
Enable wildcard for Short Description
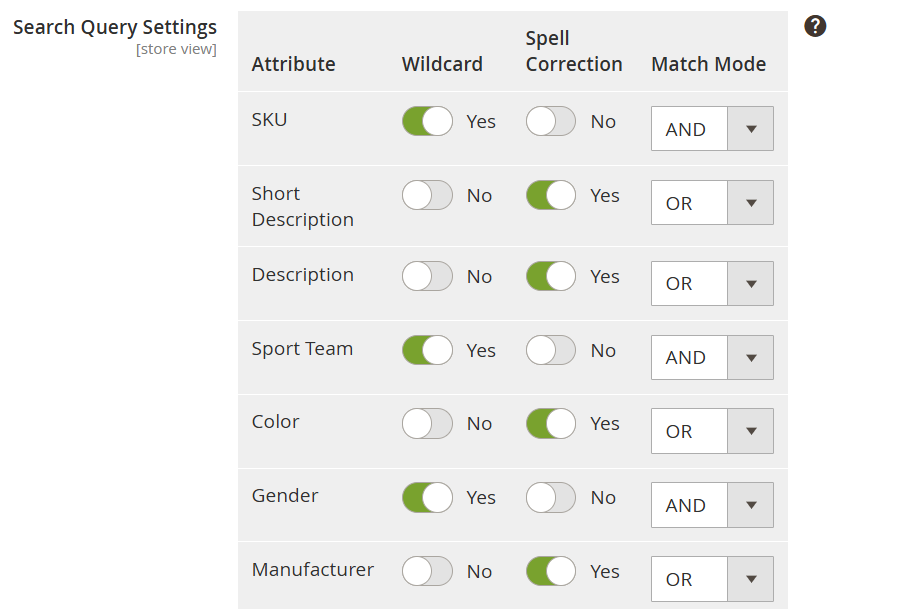(x=427, y=196)
